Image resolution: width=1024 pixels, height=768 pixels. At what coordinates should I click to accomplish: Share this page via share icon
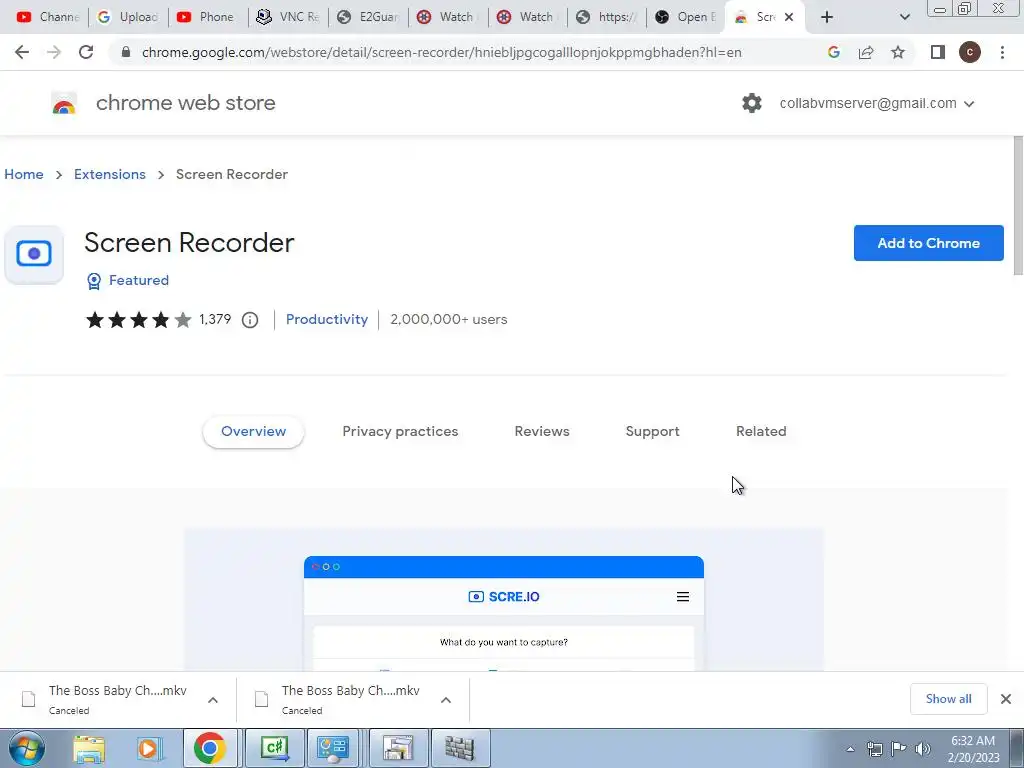coord(866,52)
